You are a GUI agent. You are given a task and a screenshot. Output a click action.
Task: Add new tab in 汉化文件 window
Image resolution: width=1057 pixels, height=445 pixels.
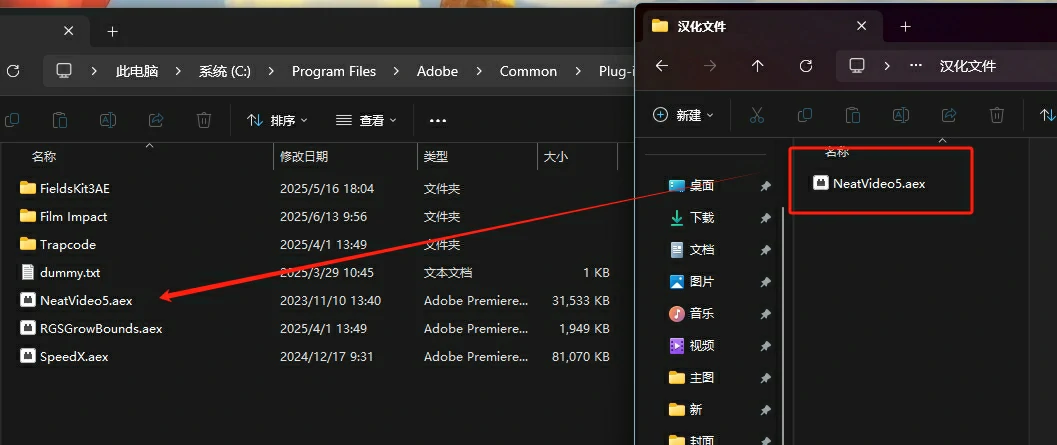[x=905, y=26]
